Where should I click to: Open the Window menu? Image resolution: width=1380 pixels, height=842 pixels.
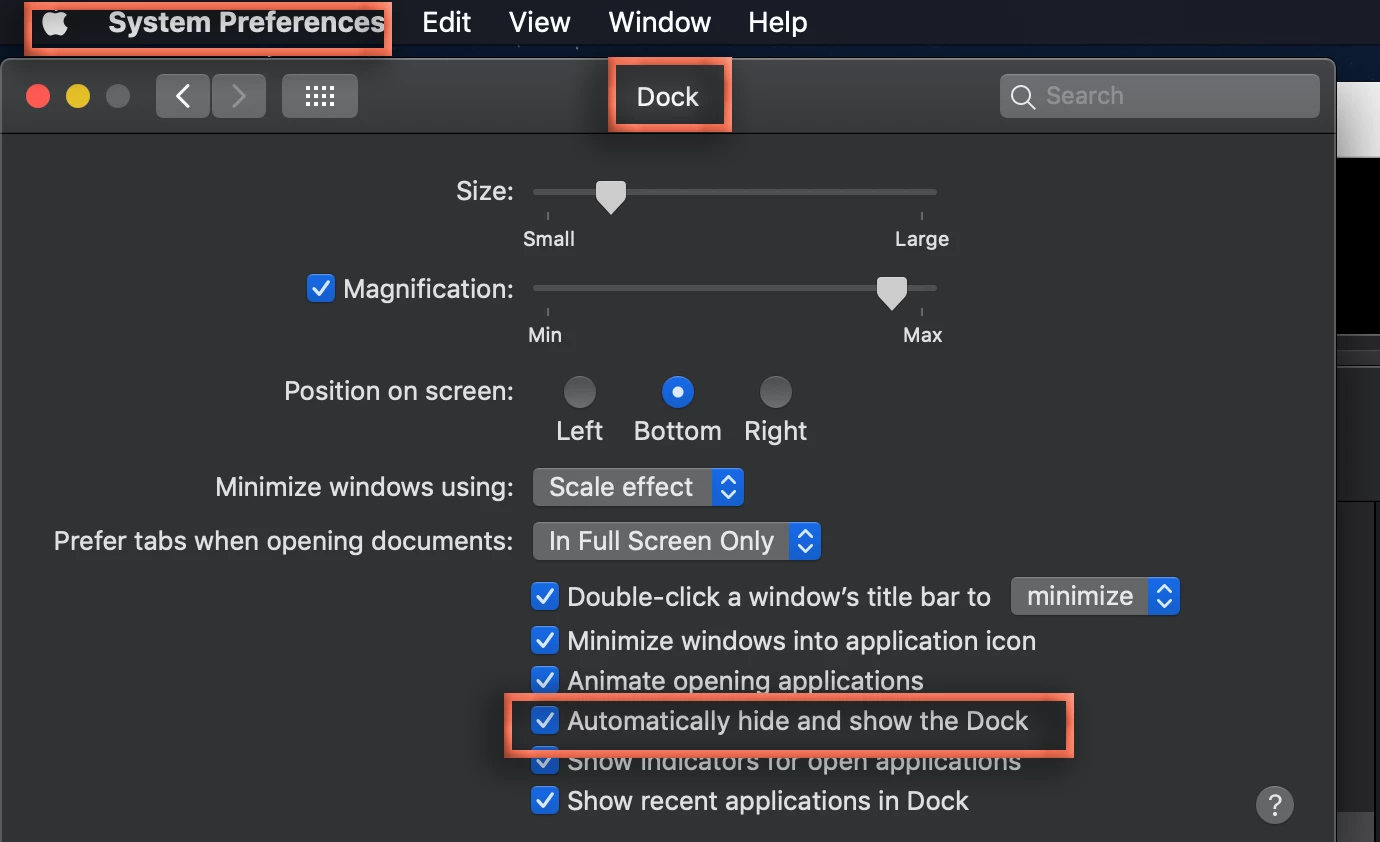[659, 23]
